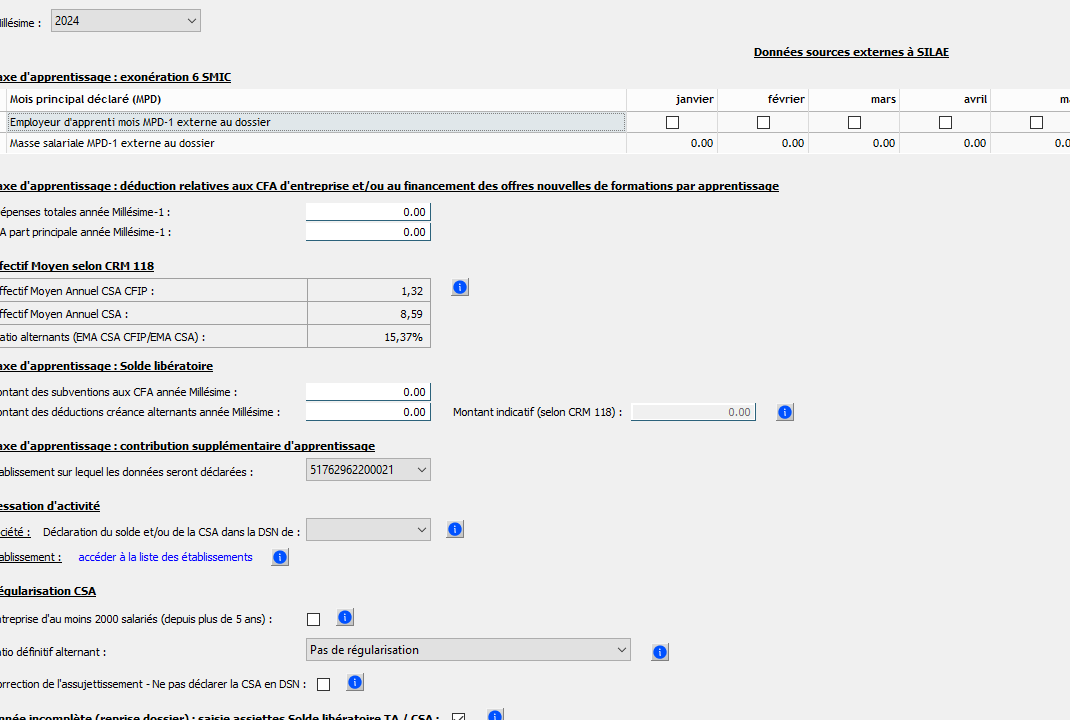1070x720 pixels.
Task: Select février masse salariale cell 0.00
Action: [x=764, y=143]
